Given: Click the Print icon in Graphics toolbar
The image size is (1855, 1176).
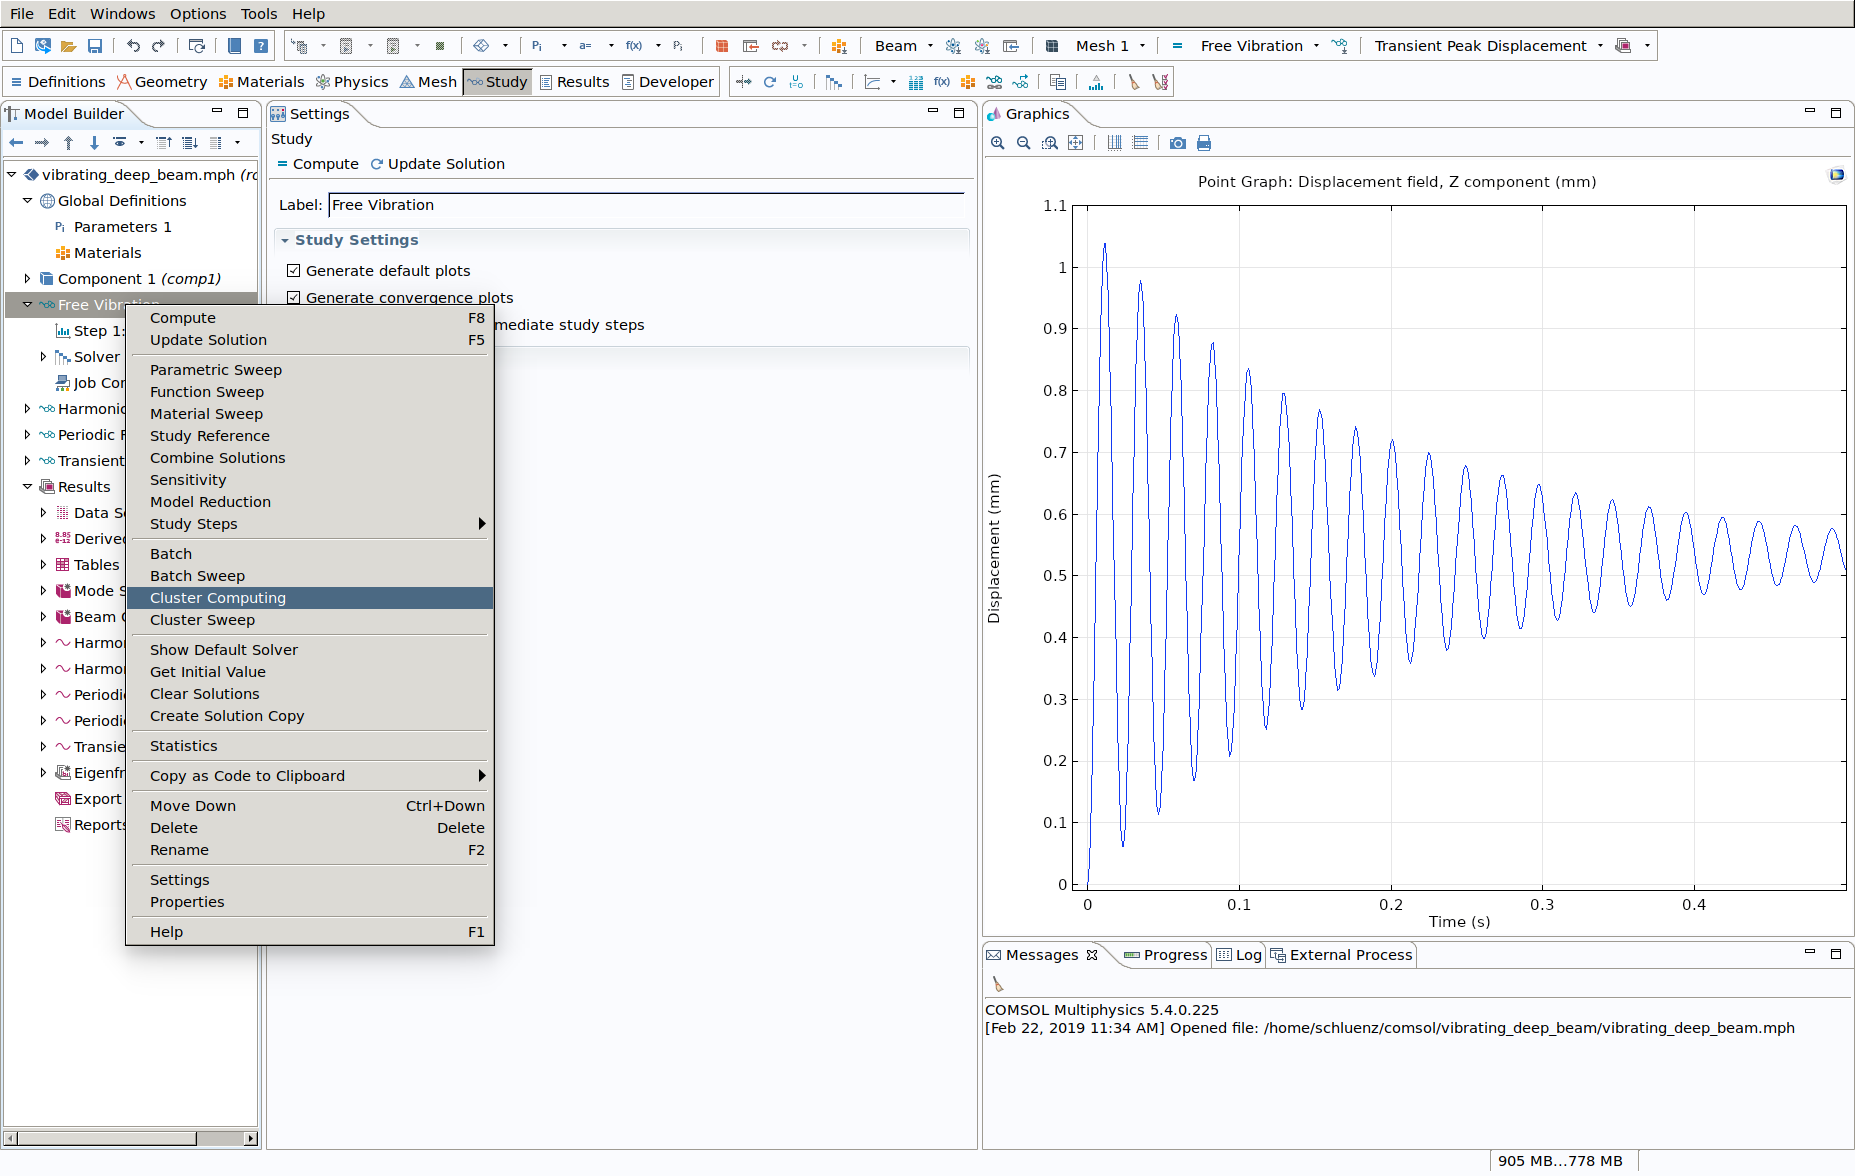Looking at the screenshot, I should [1204, 143].
